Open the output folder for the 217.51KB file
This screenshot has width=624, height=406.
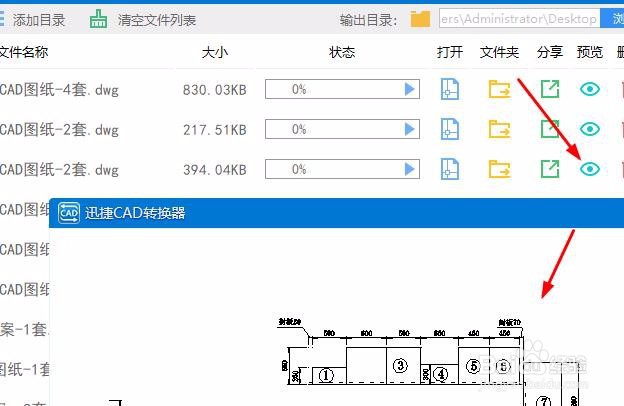point(499,129)
